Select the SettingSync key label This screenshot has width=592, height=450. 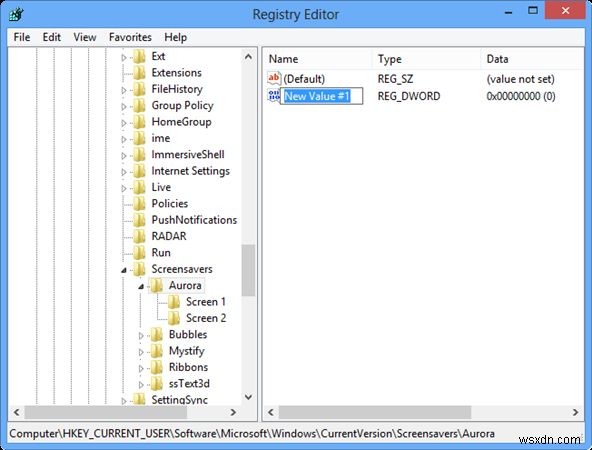pos(180,399)
